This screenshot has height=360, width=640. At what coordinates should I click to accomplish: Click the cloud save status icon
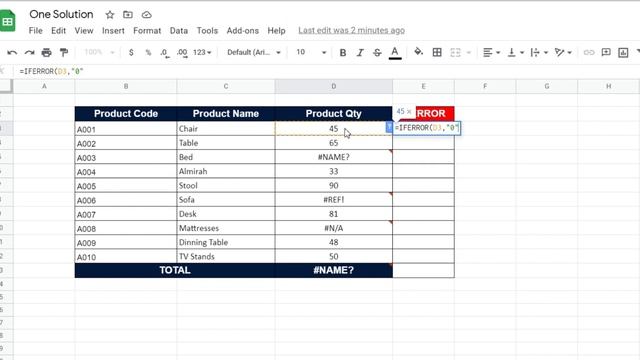click(147, 15)
